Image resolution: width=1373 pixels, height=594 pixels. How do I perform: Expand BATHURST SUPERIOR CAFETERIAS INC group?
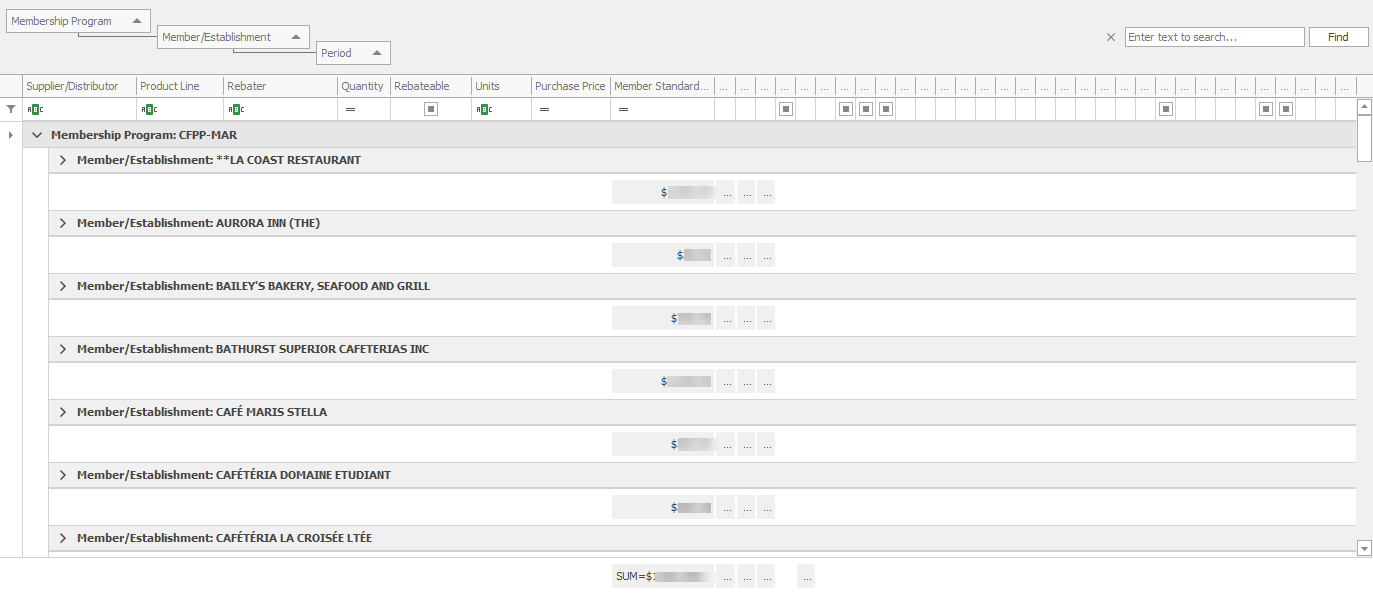[63, 349]
